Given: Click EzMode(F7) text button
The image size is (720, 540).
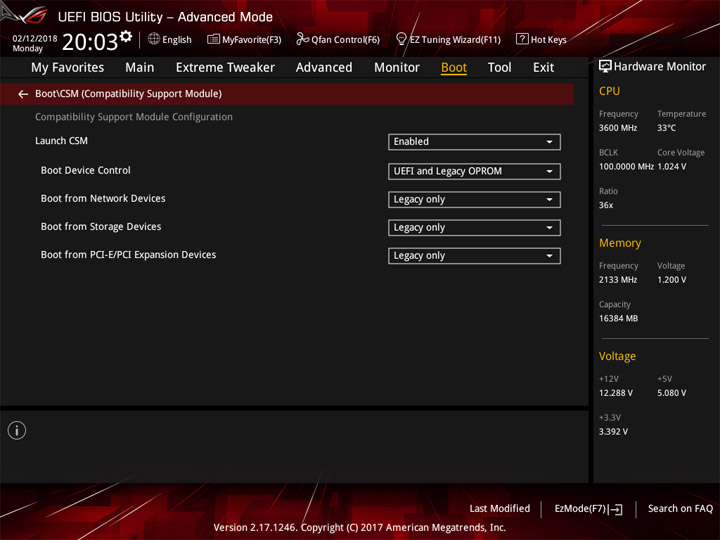Looking at the screenshot, I should click(580, 508).
